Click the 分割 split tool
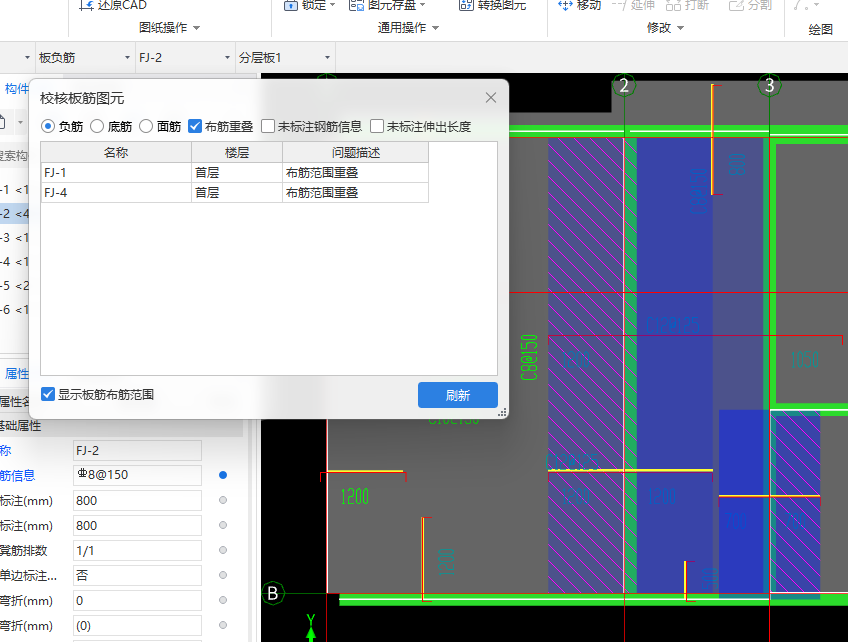This screenshot has height=642, width=848. 750,5
